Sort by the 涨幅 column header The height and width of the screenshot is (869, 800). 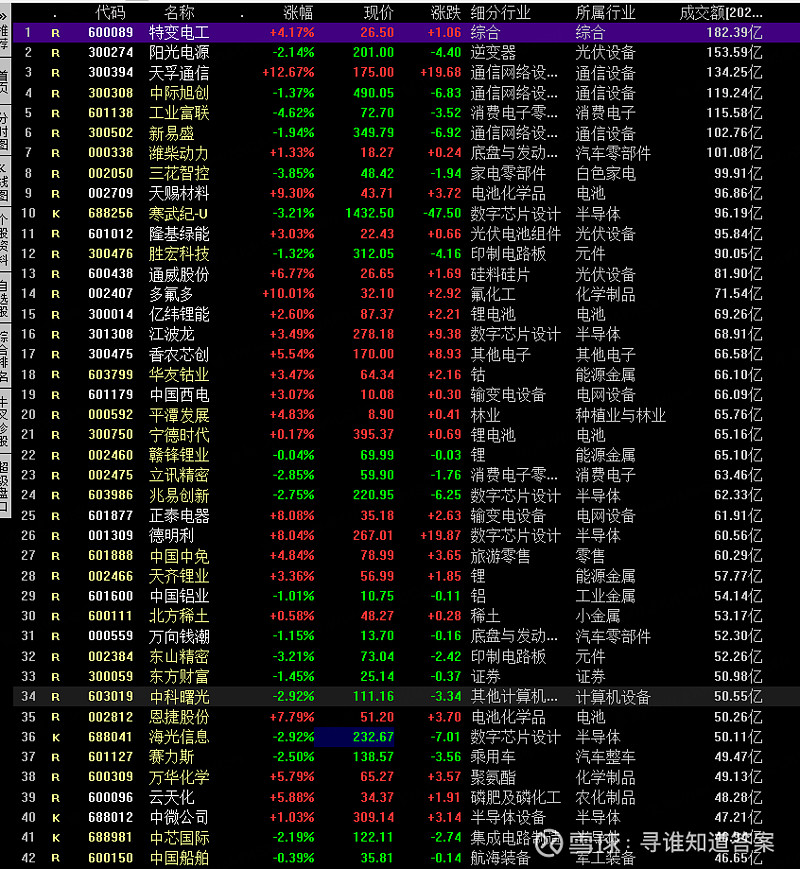[298, 12]
